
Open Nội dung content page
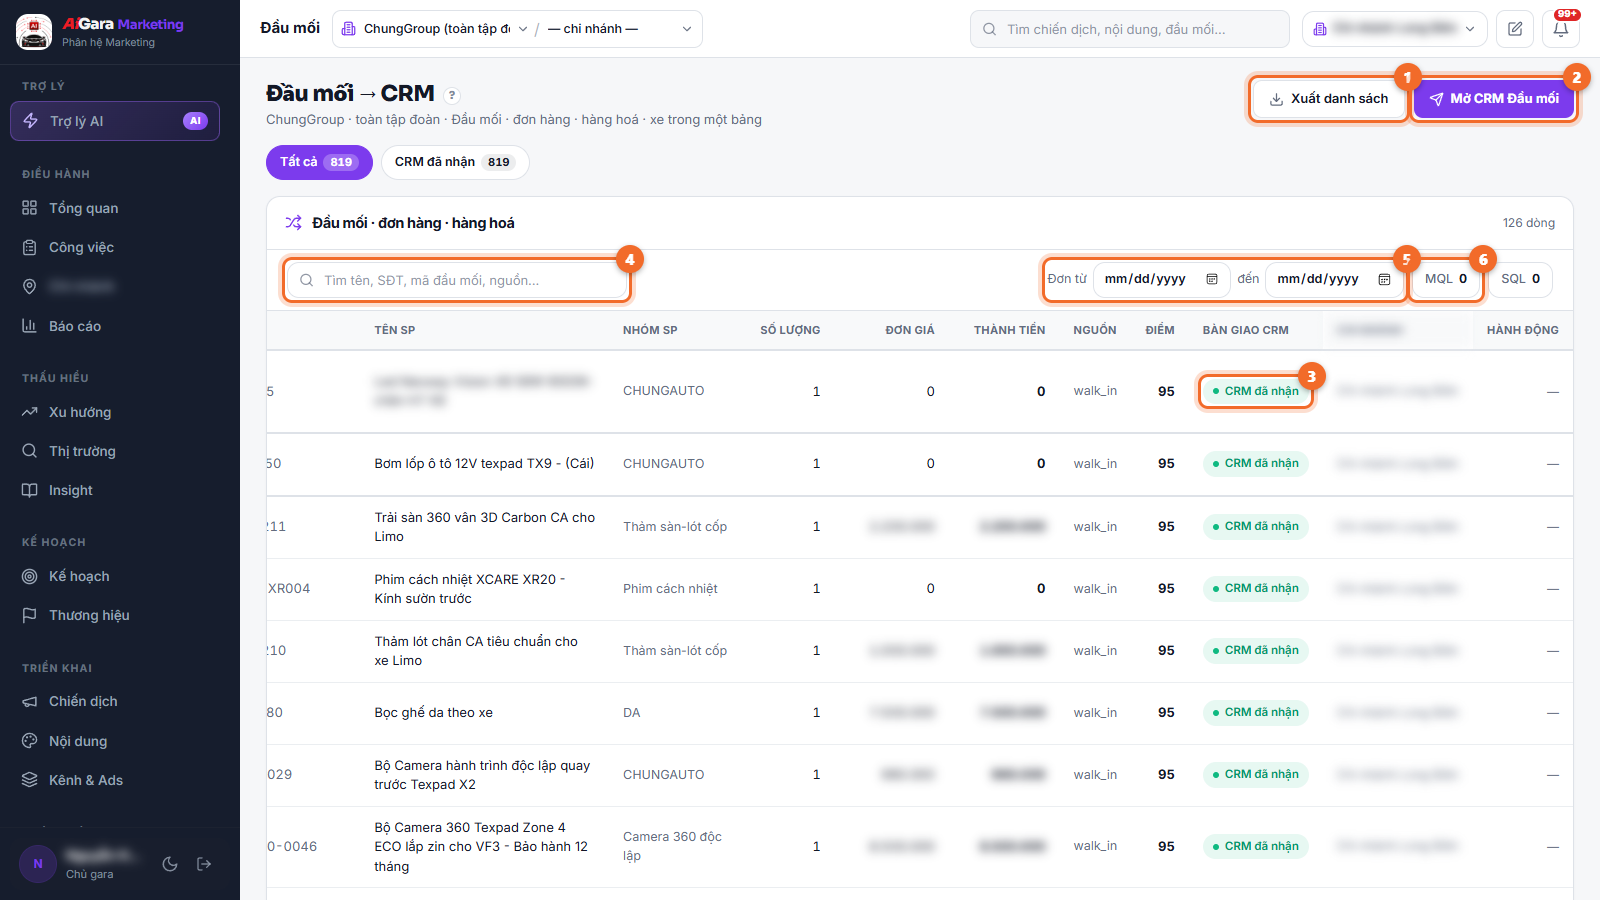coord(115,741)
